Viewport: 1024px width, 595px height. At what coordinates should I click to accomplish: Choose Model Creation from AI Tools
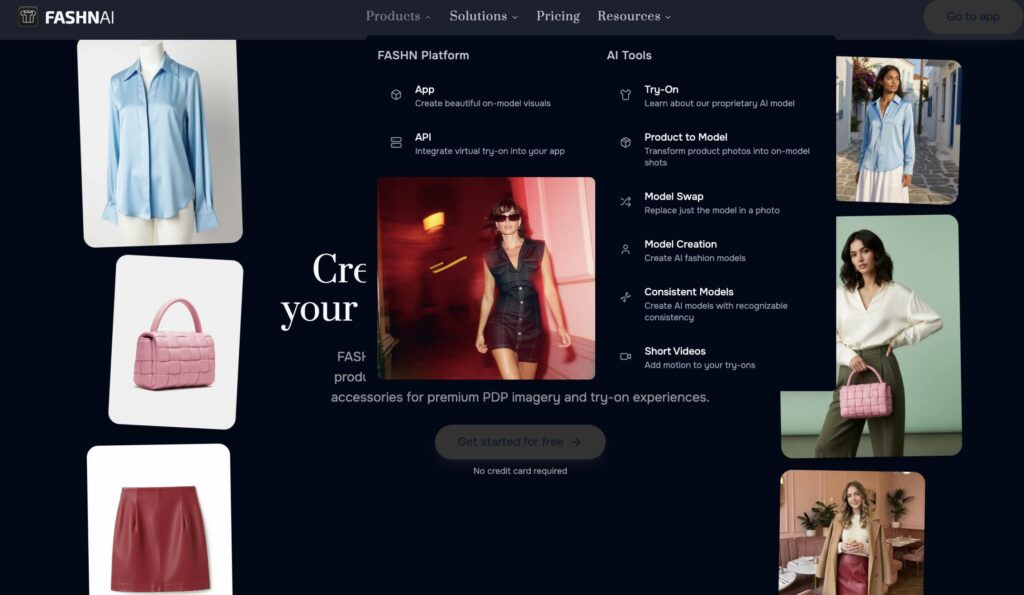pyautogui.click(x=716, y=251)
